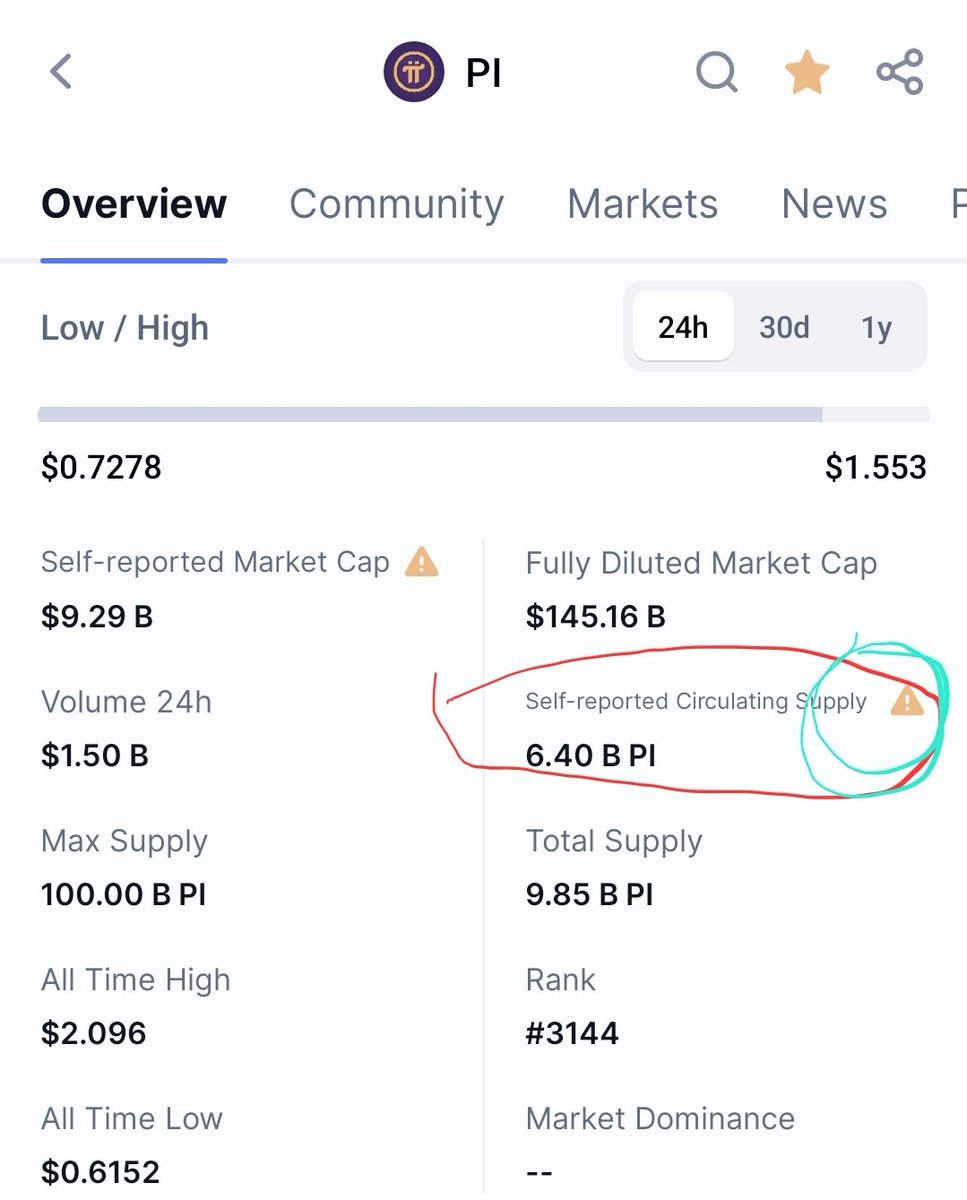Viewport: 967px width, 1200px height.
Task: Go to the News tab
Action: (x=834, y=204)
